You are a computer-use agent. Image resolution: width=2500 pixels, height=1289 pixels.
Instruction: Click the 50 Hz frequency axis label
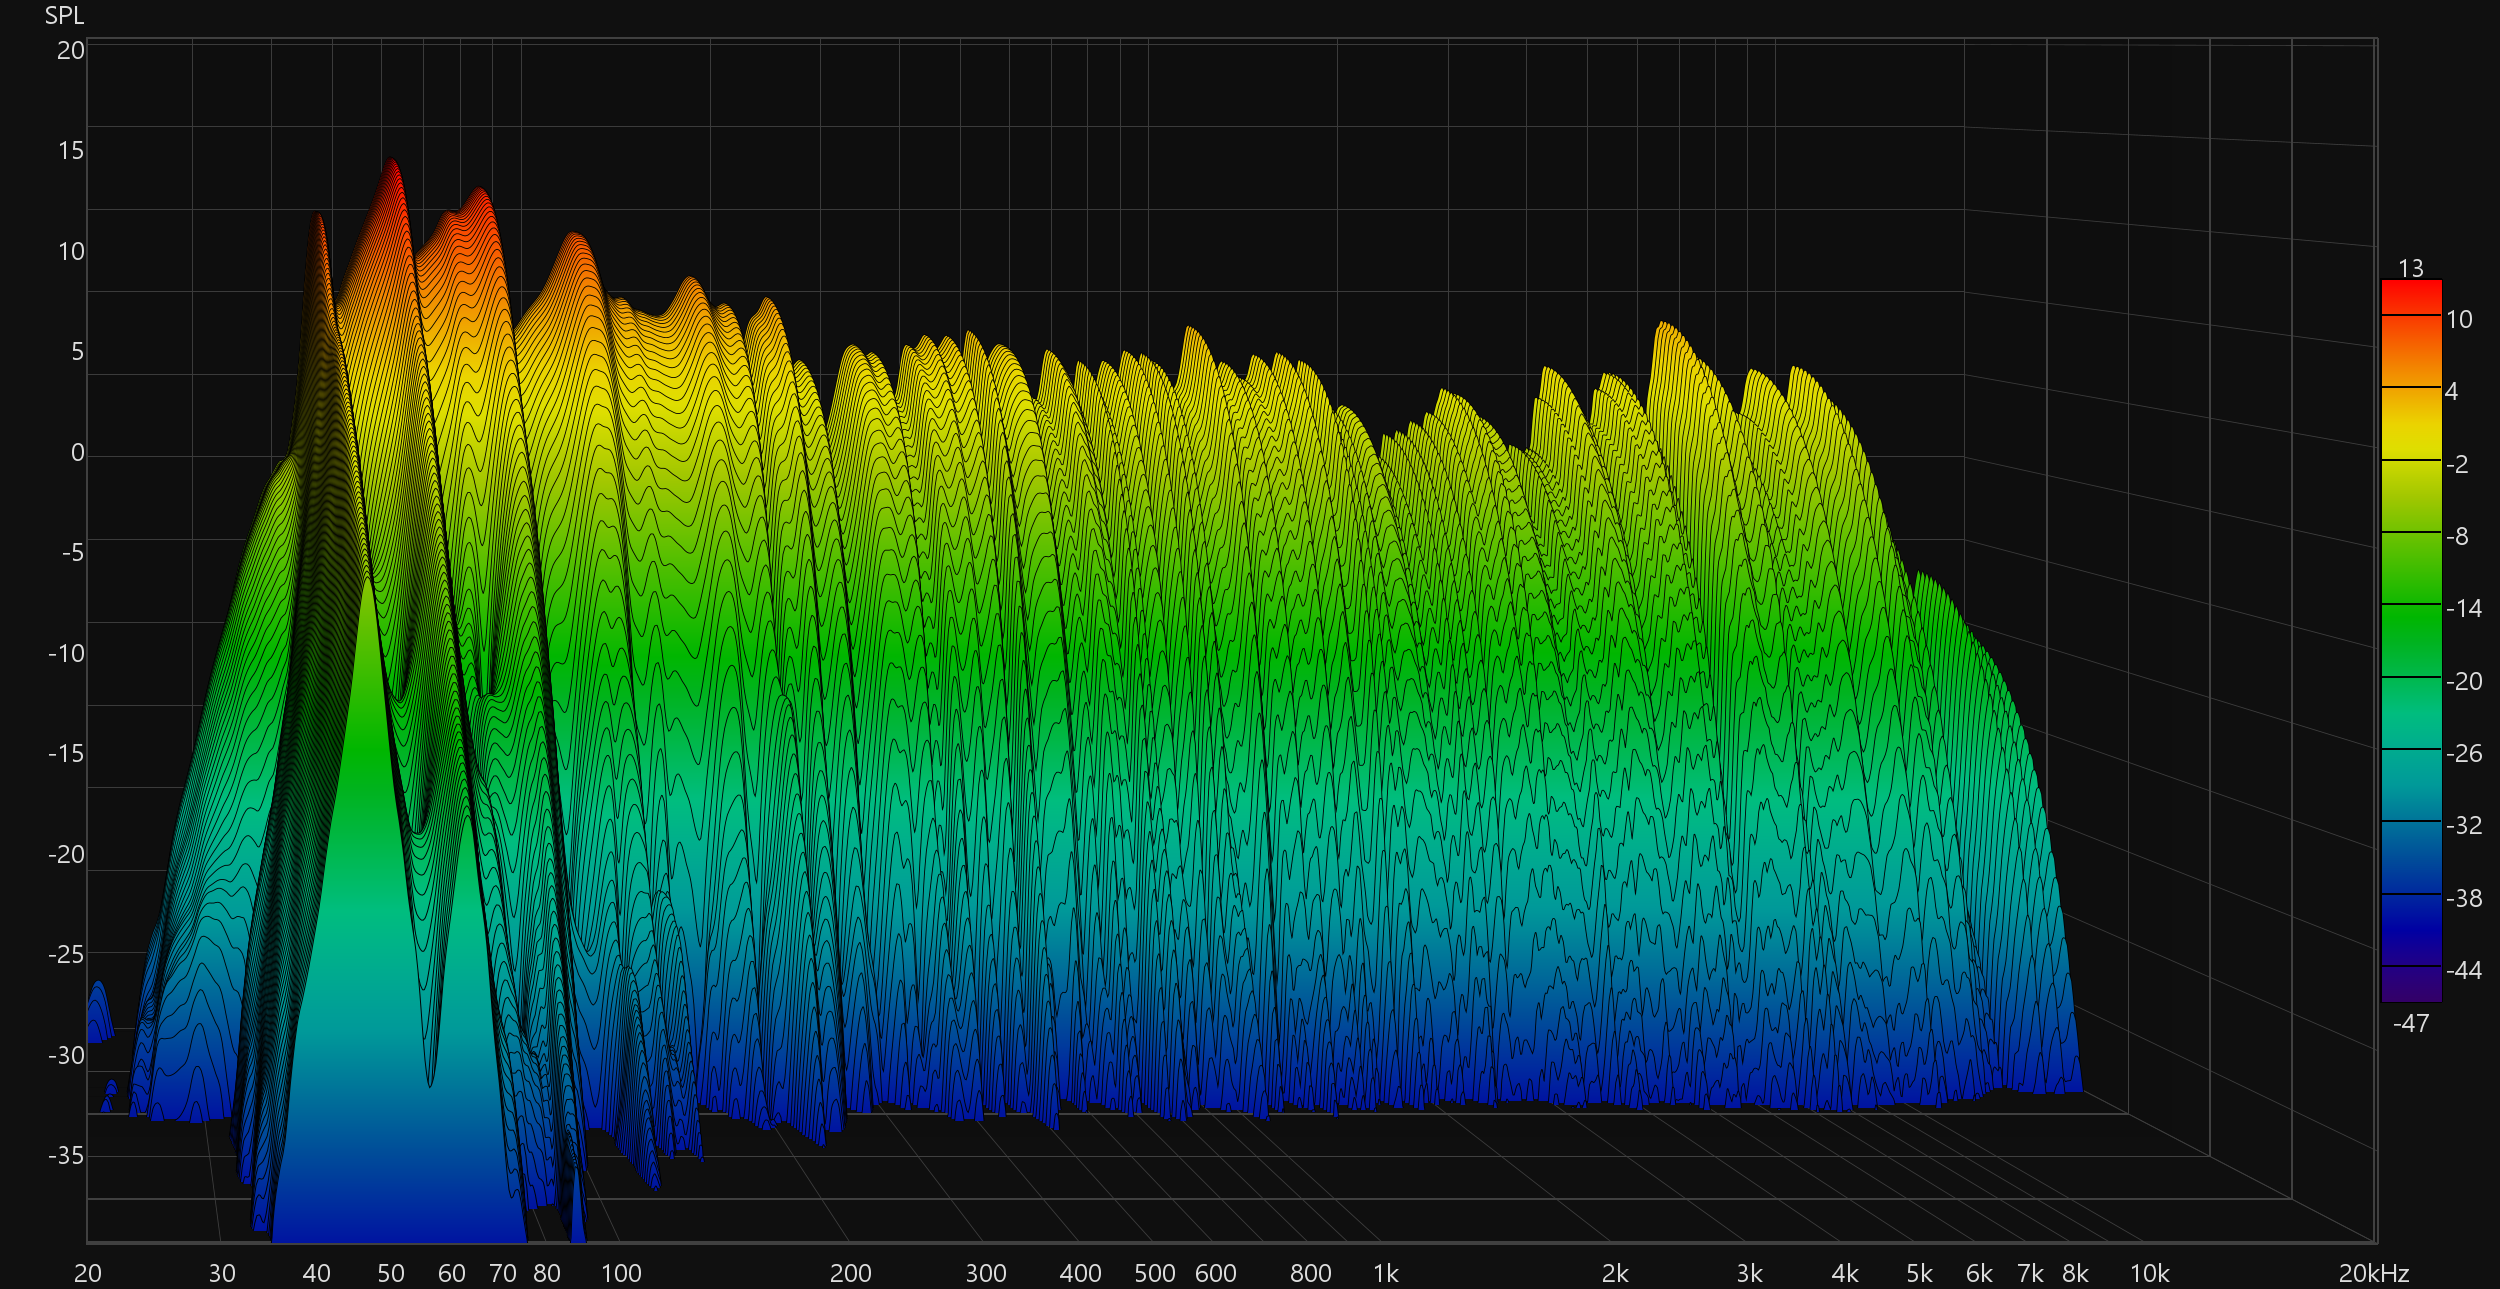coord(391,1273)
